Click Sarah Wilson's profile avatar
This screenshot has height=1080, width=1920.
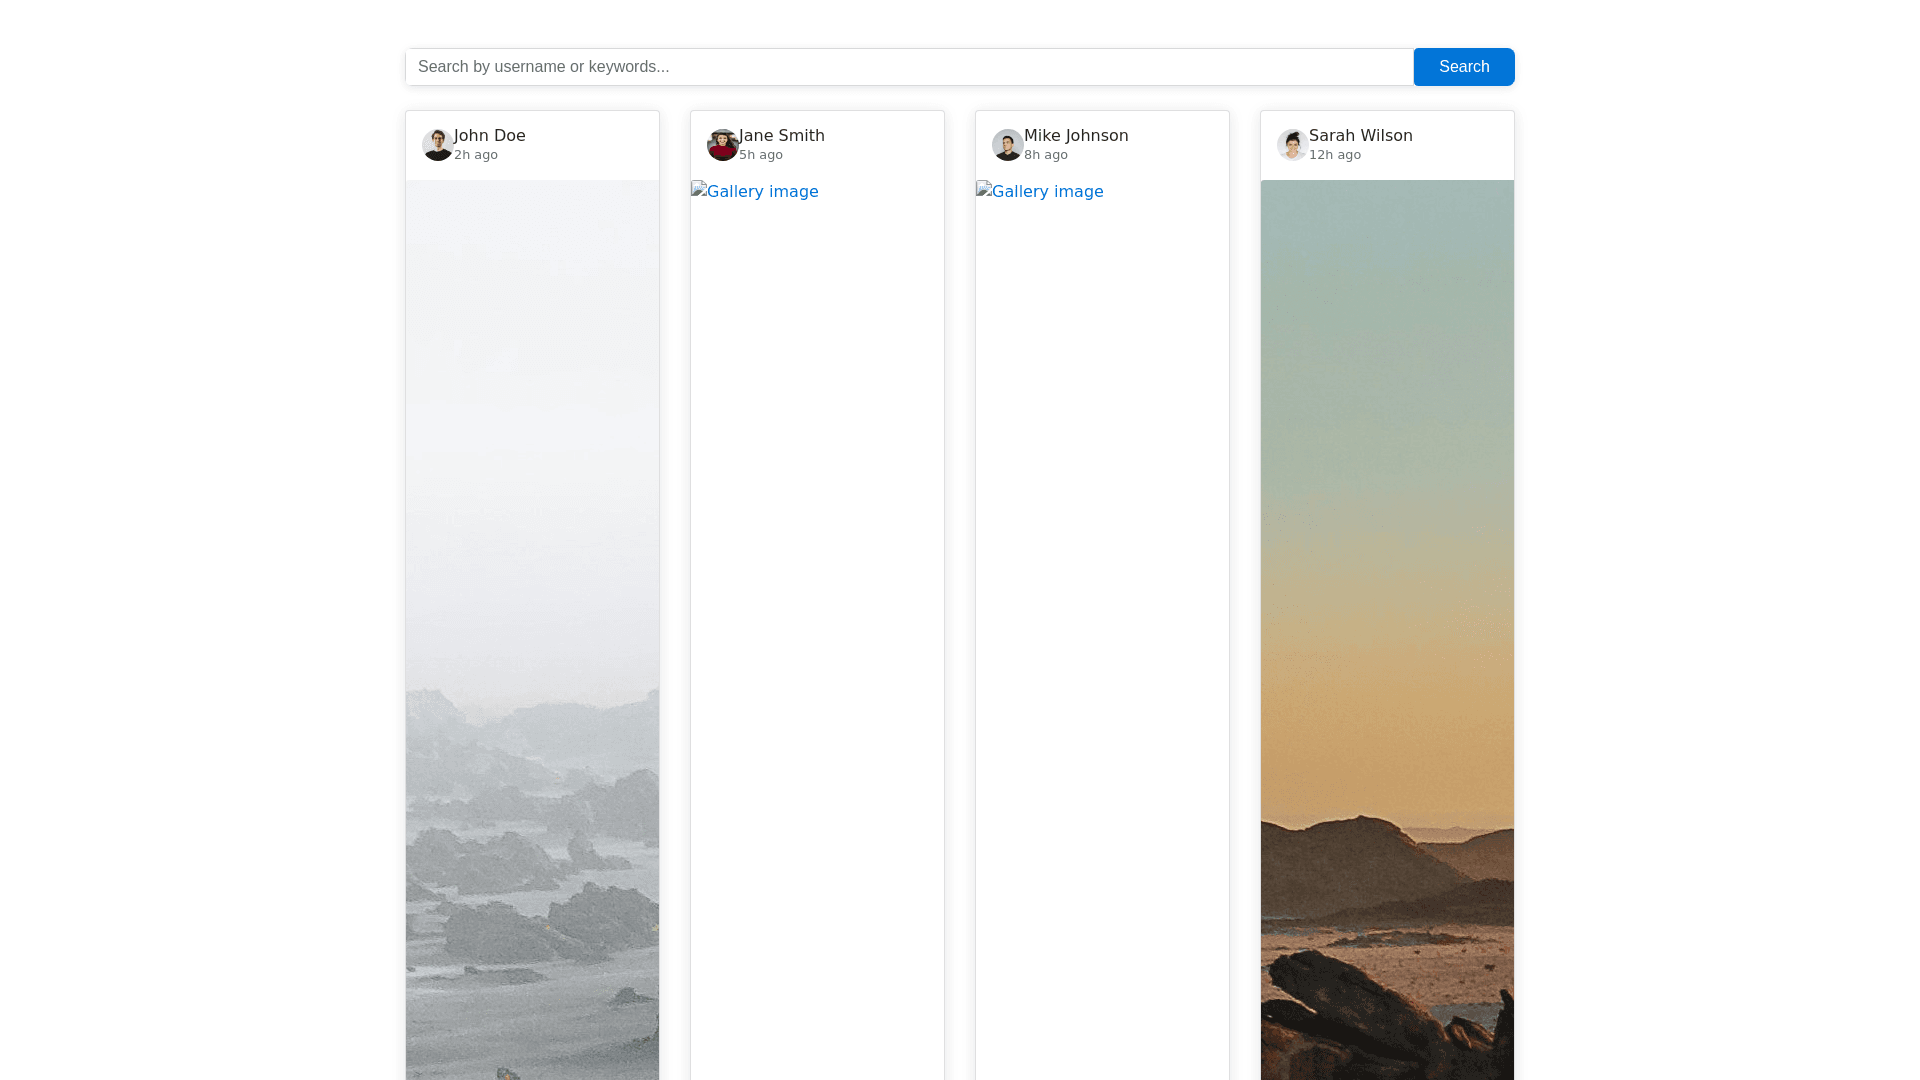click(1292, 145)
